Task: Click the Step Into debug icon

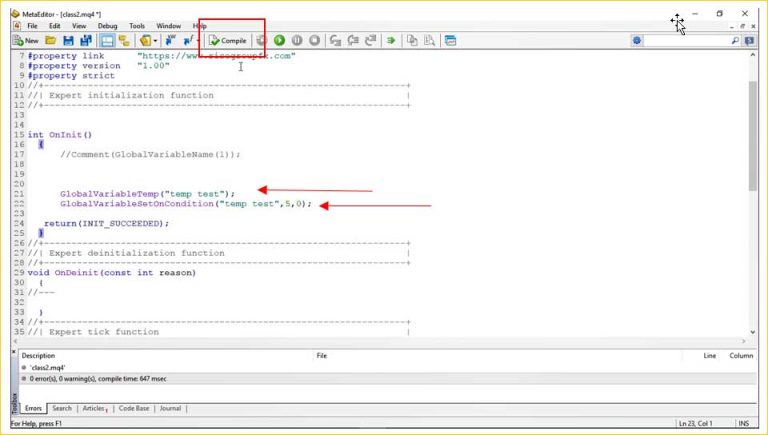Action: pos(335,41)
